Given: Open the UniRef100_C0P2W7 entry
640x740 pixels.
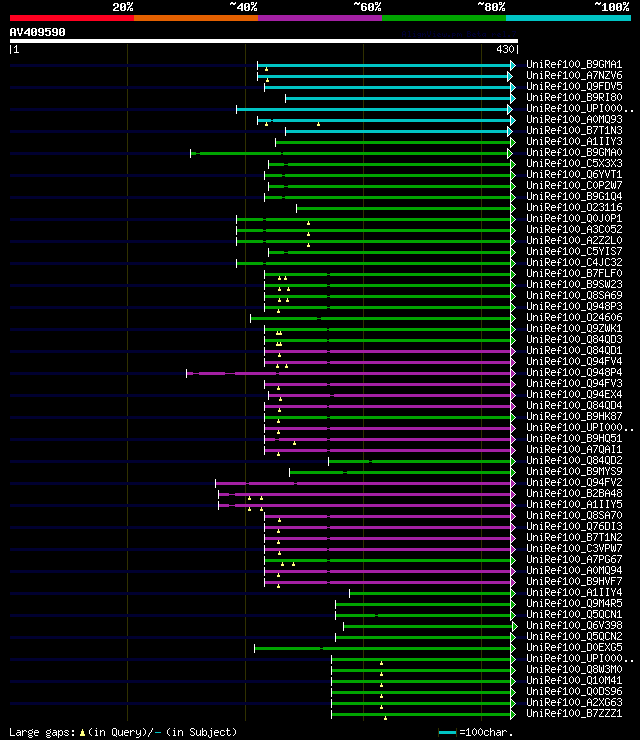Looking at the screenshot, I should [574, 185].
